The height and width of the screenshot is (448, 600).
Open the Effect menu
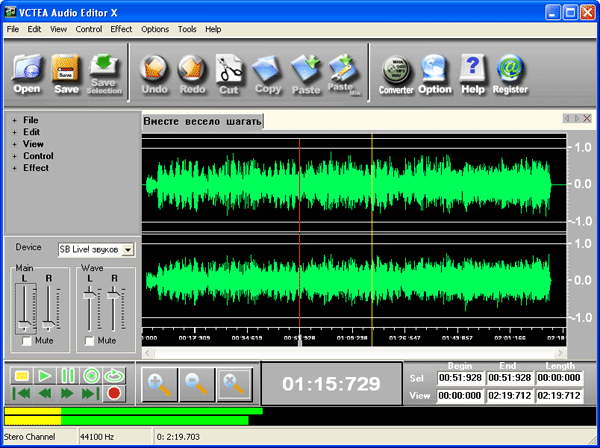pyautogui.click(x=121, y=30)
